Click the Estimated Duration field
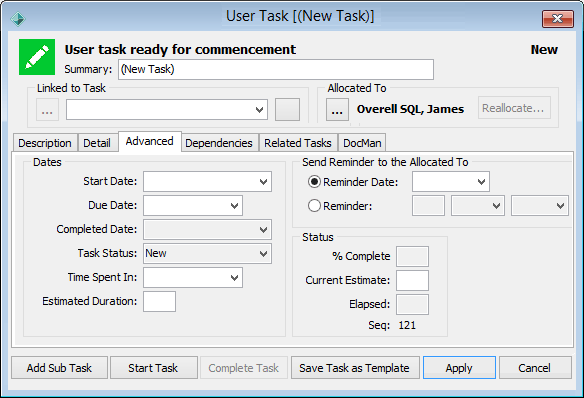The image size is (584, 398). point(159,302)
